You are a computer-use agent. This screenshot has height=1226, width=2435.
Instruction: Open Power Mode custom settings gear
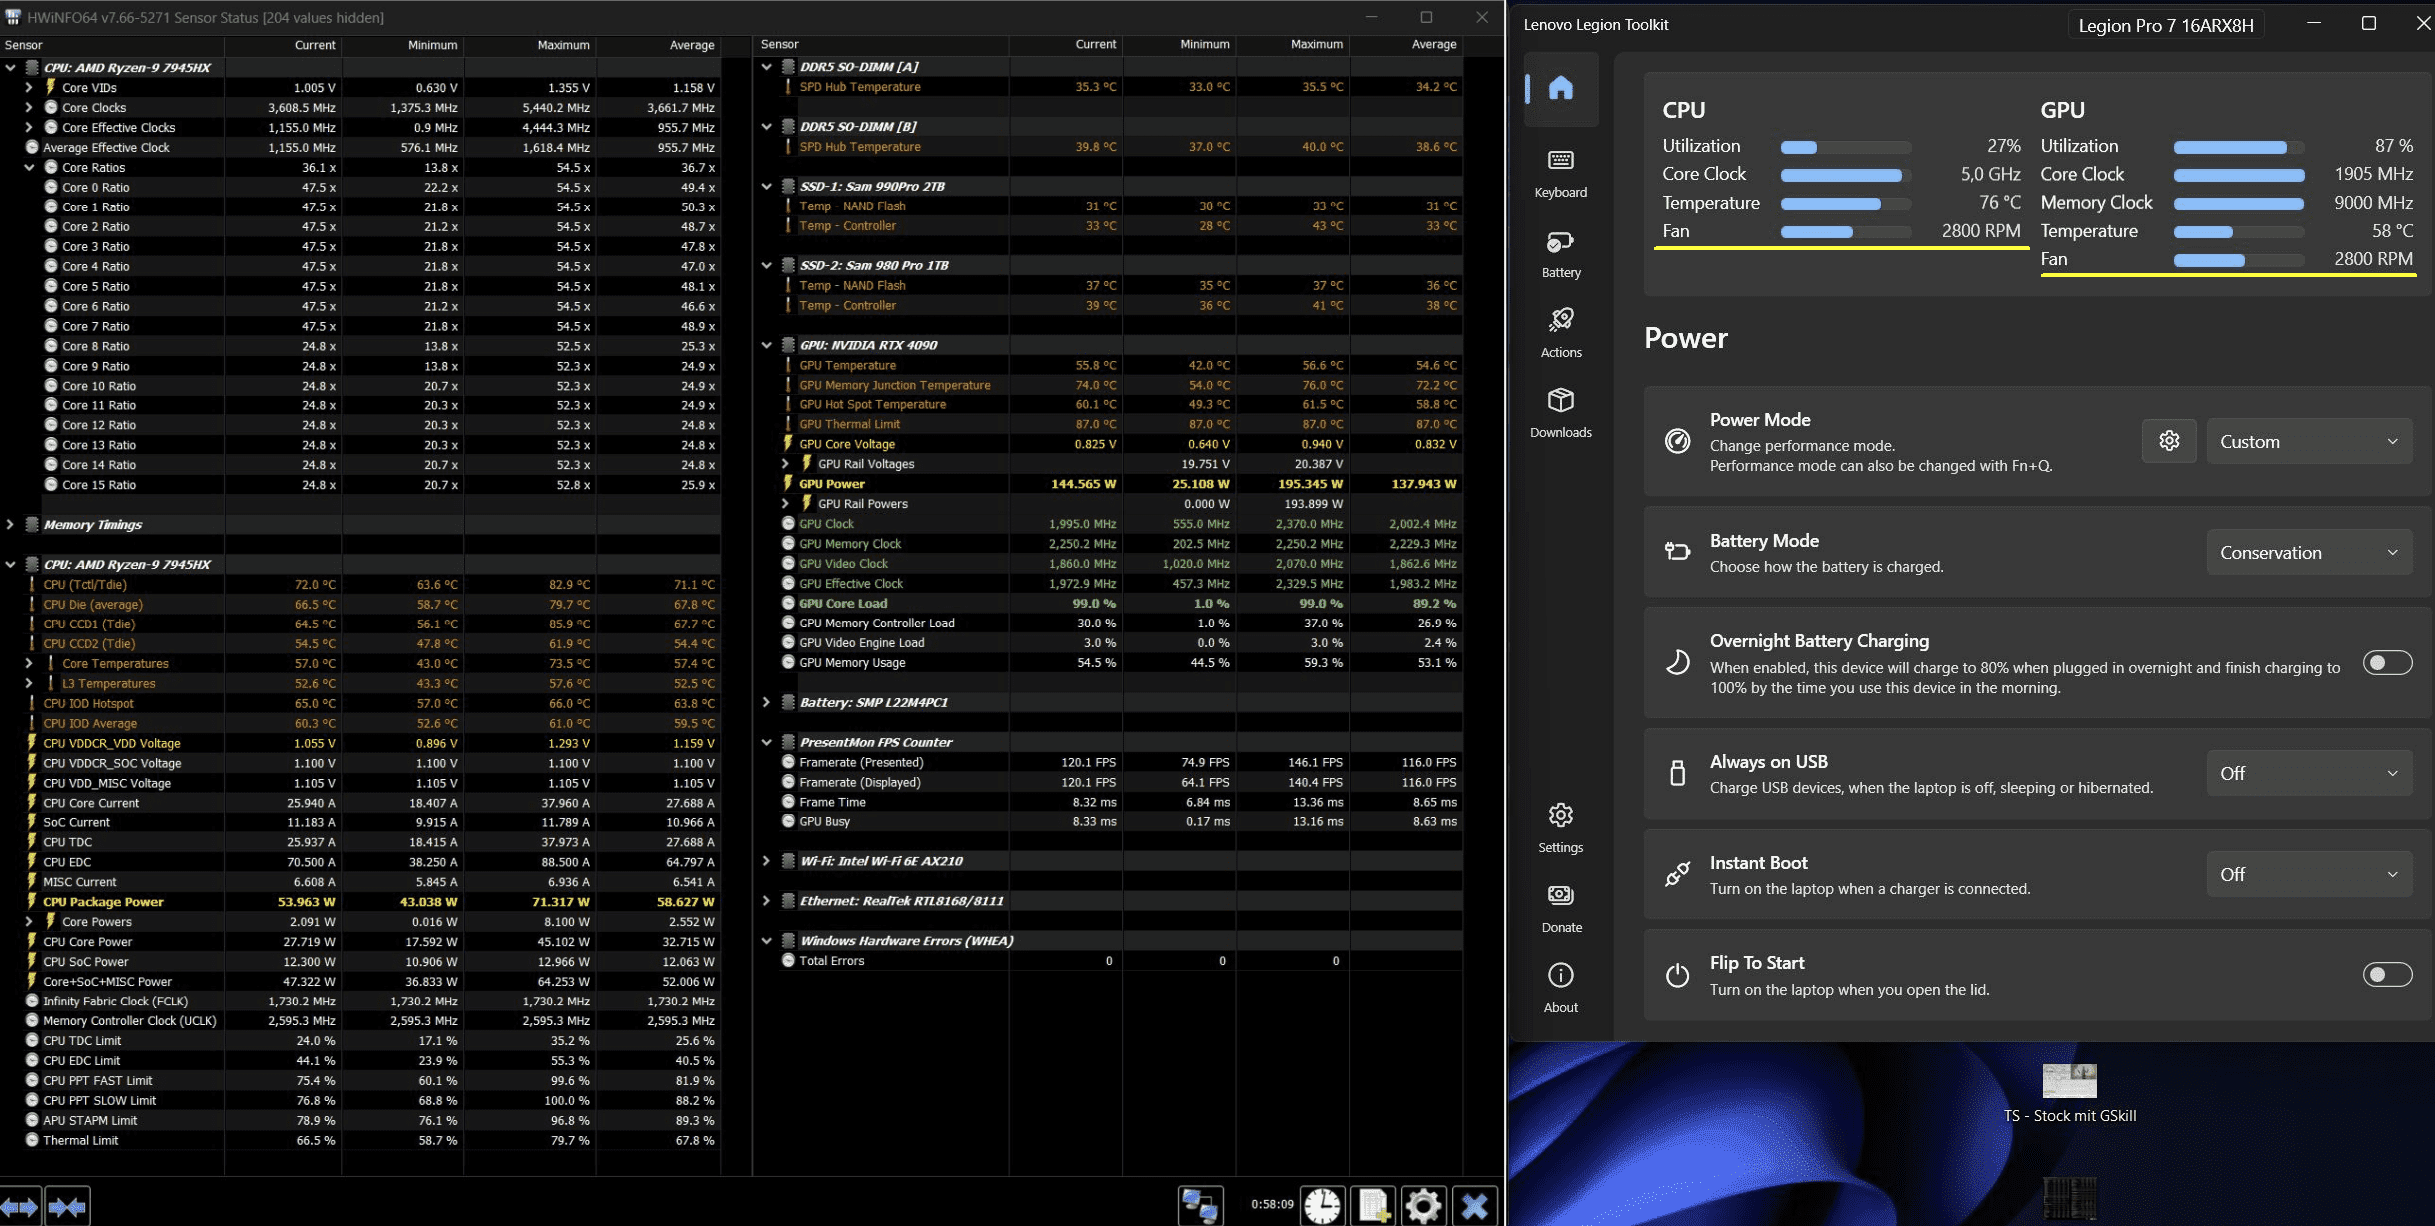(2168, 441)
